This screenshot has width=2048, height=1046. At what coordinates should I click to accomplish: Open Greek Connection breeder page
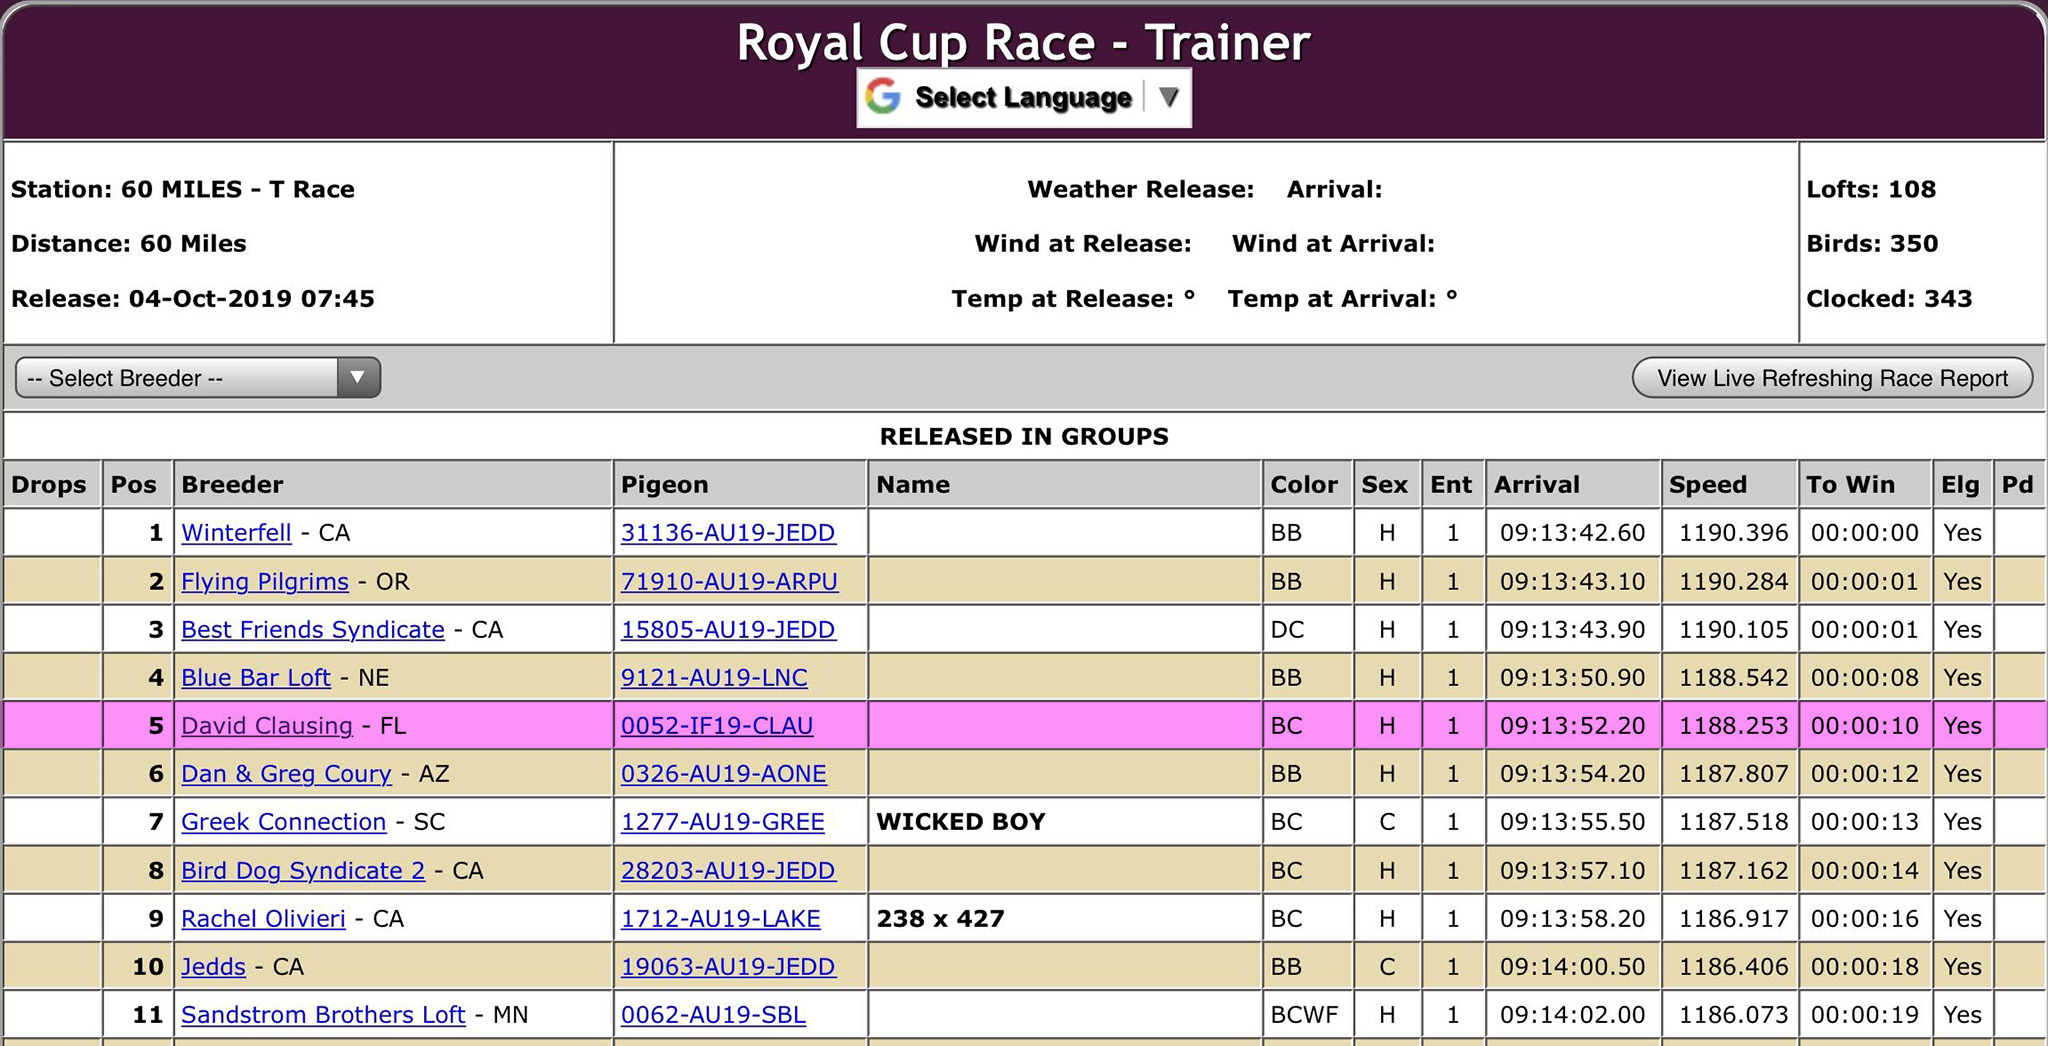click(283, 822)
